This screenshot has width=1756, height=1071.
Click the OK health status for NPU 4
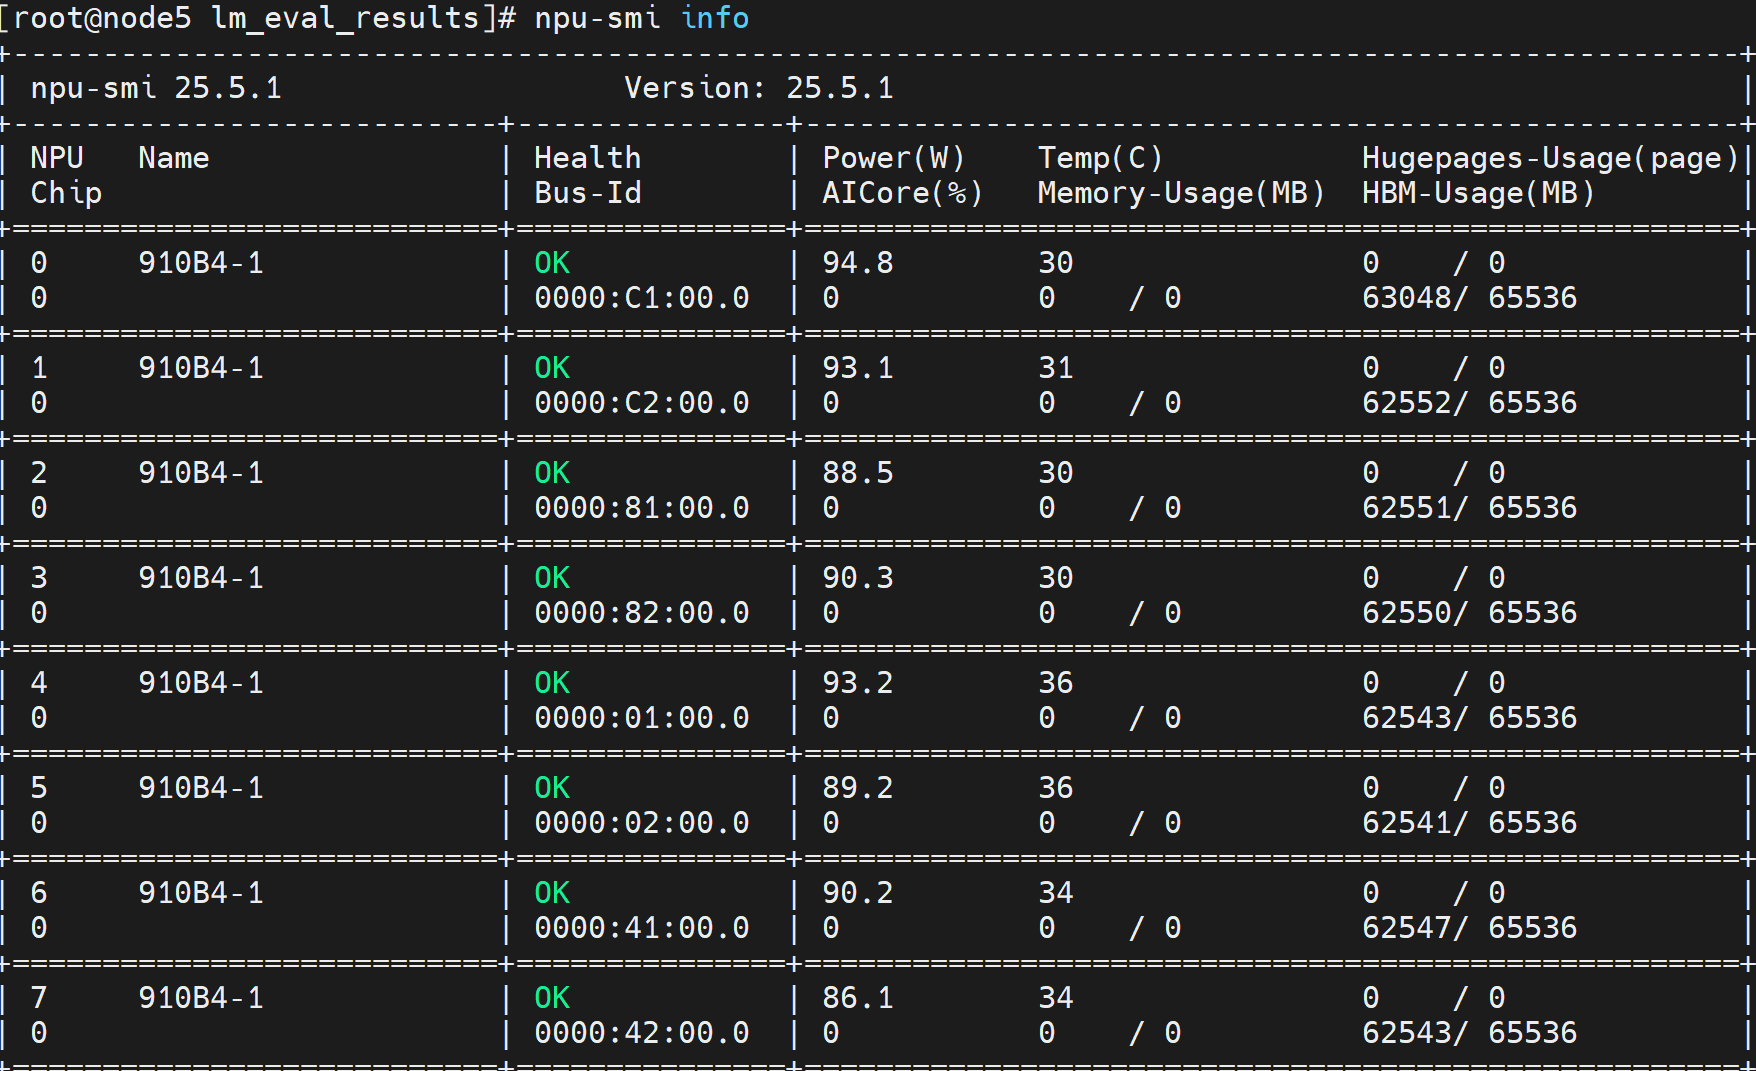[x=551, y=683]
